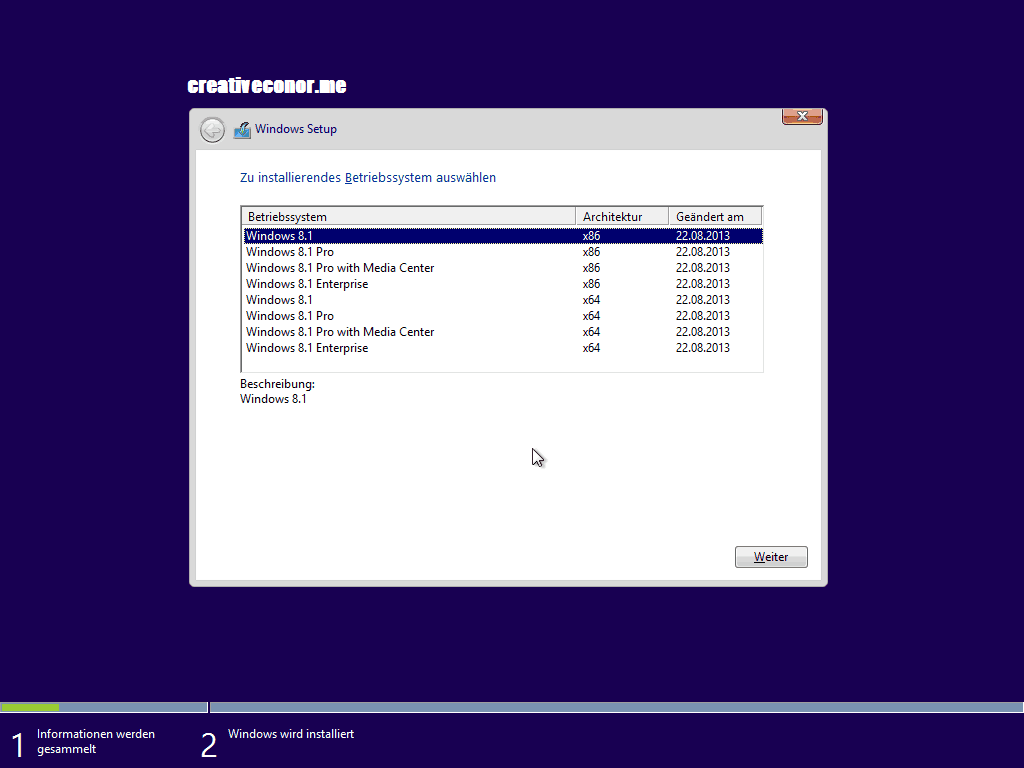Select Windows 8.1 Pro with Media Center x64
1024x768 pixels.
click(503, 332)
